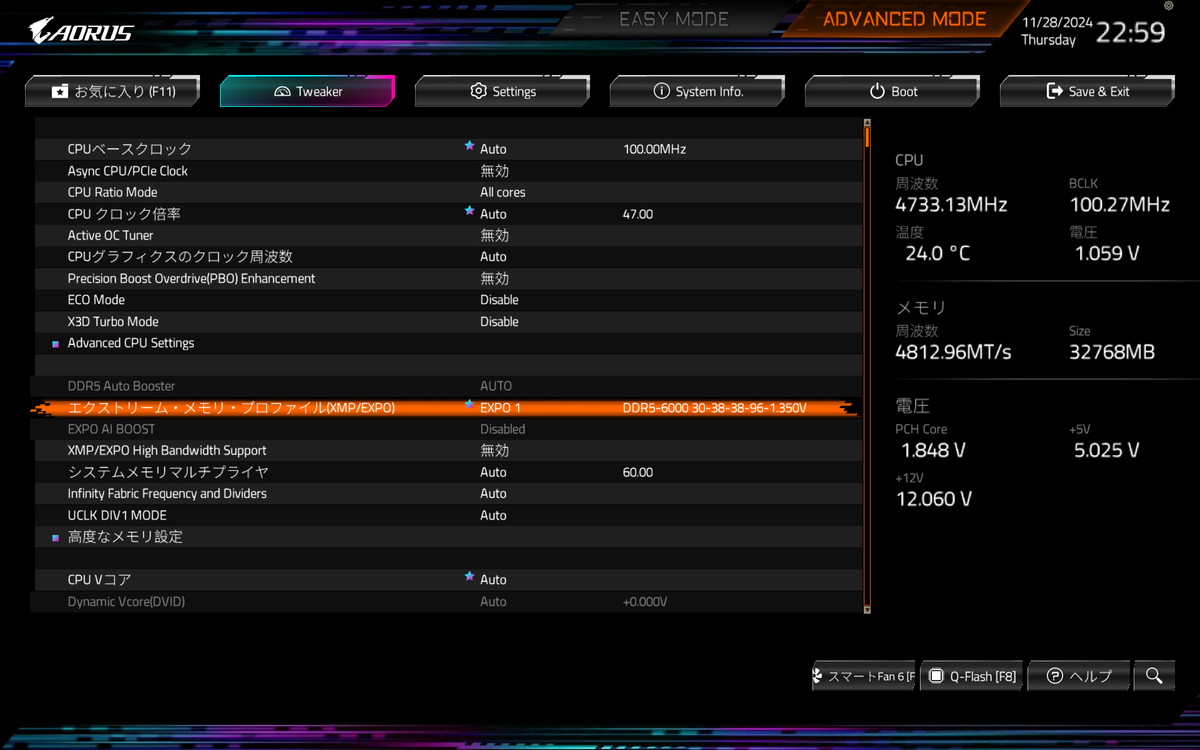Screen dimensions: 1200x750
Task: Click the AORUS logo
Action: click(80, 31)
